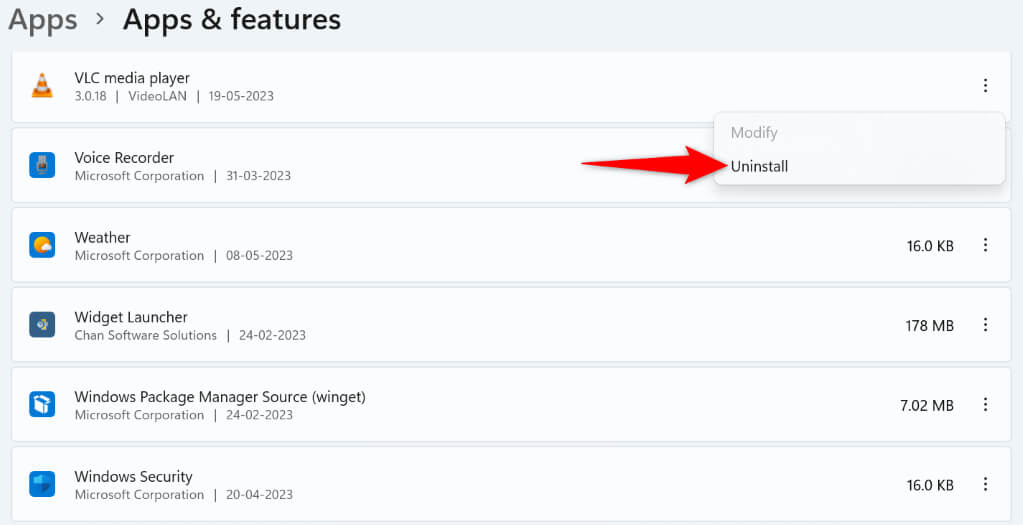Screen dimensions: 1023x525
Task: Open more options for the Weather app
Action: [985, 245]
